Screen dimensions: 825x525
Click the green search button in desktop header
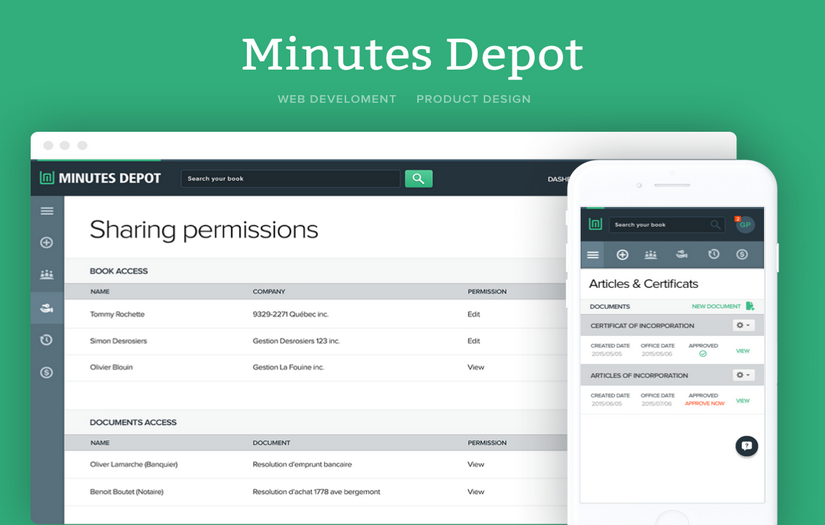click(419, 179)
